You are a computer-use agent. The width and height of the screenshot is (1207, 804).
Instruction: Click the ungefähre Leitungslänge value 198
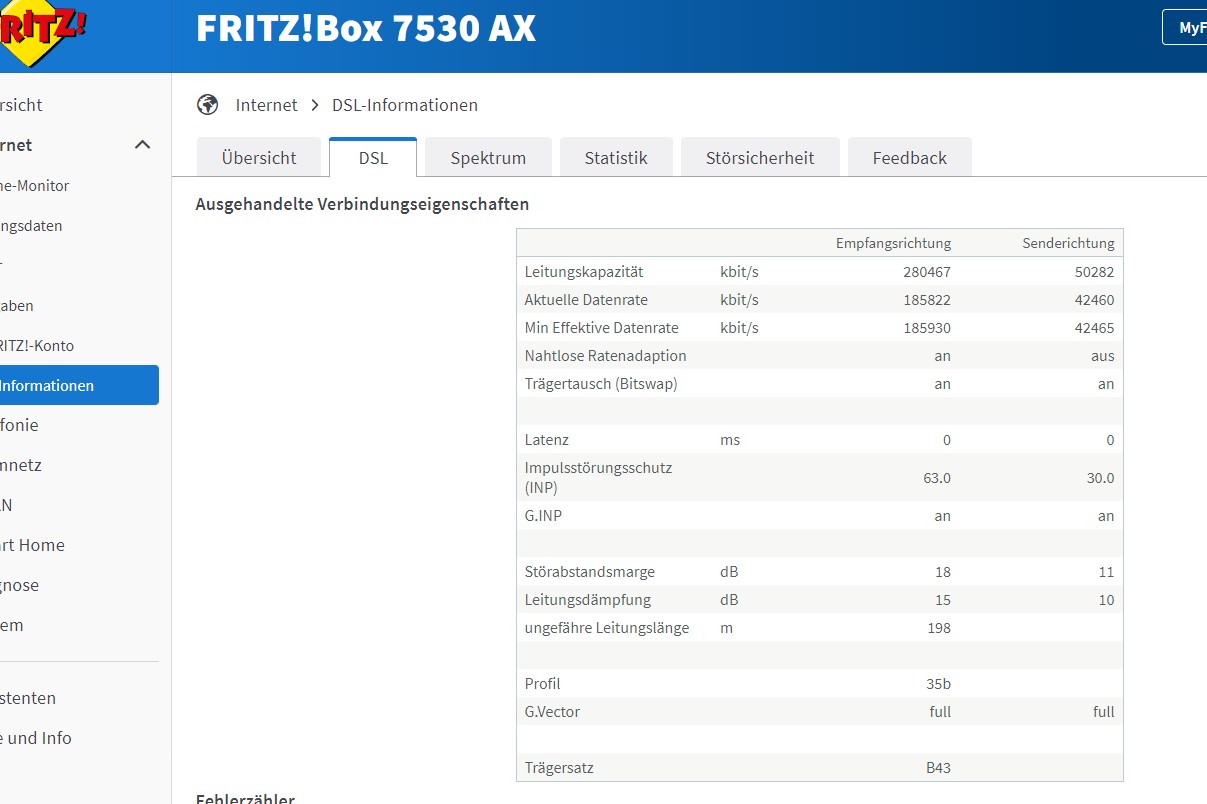[938, 628]
